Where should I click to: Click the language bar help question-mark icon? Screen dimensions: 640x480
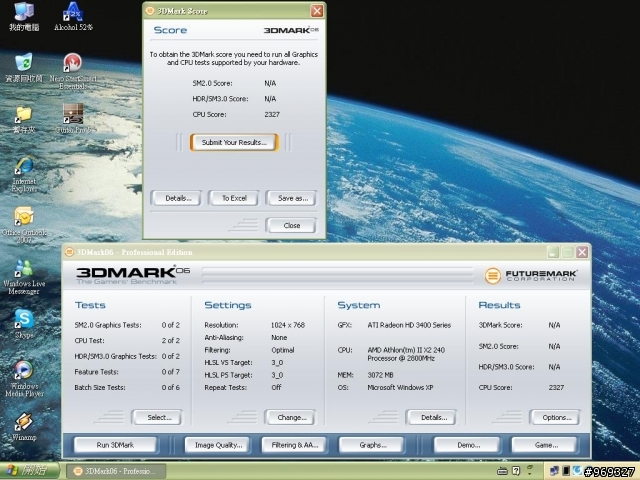tap(516, 471)
